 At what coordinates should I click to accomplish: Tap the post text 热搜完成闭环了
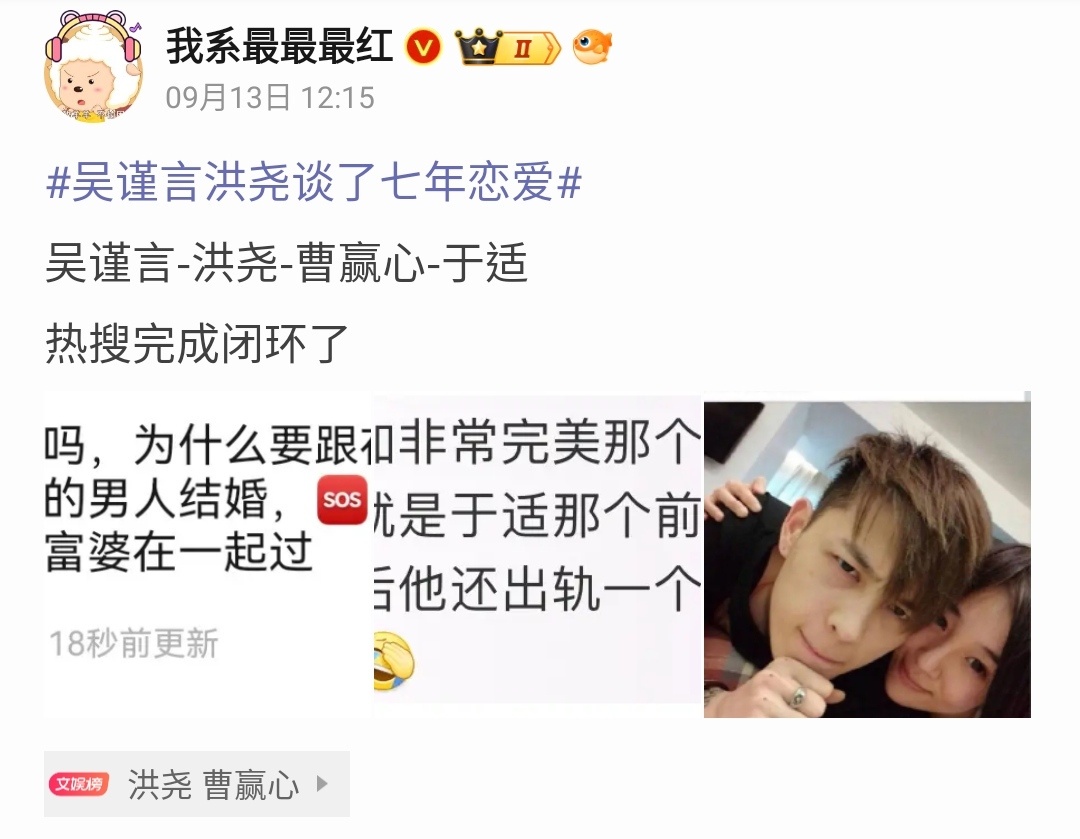tap(197, 343)
